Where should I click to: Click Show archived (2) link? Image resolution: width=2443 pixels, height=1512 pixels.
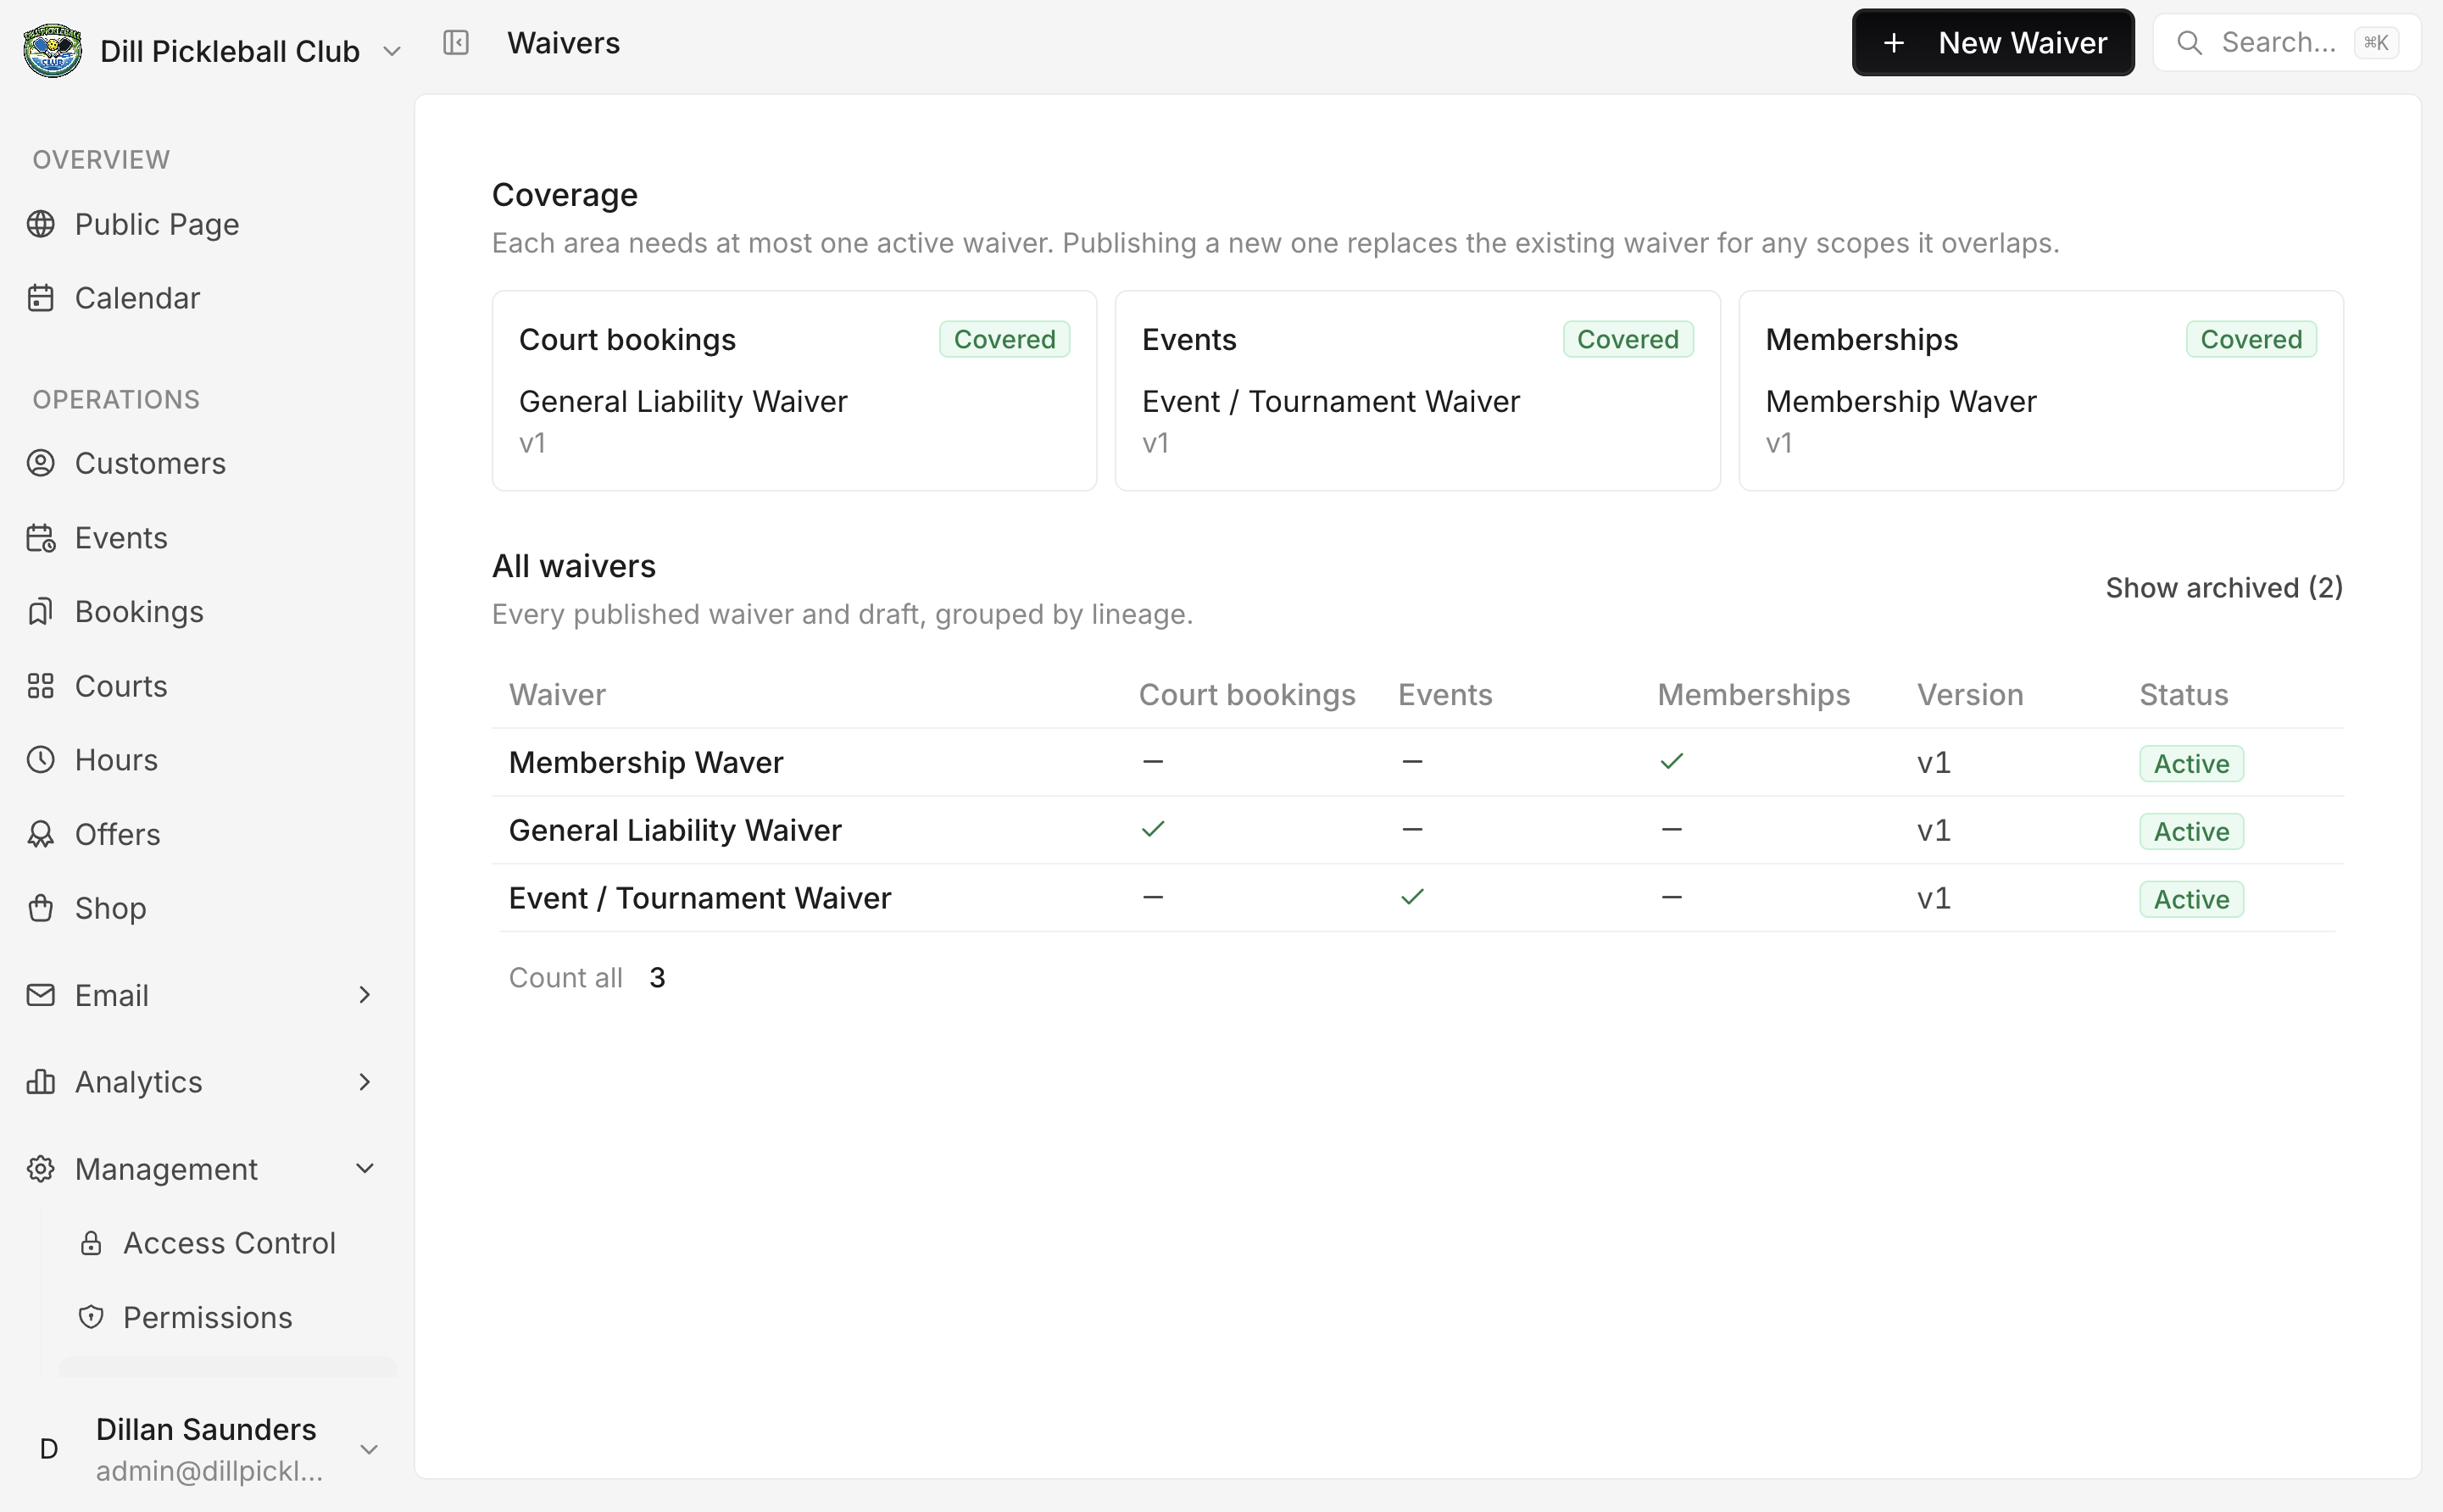[2224, 588]
